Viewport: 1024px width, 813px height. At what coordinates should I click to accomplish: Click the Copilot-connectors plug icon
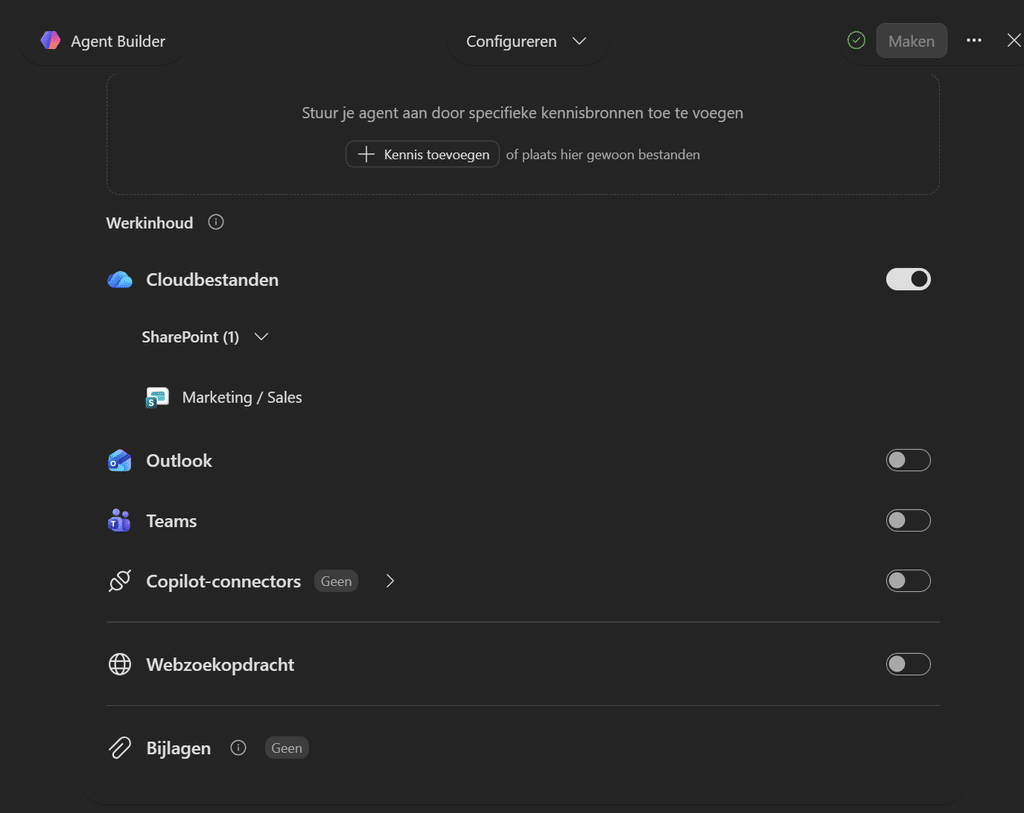point(120,581)
